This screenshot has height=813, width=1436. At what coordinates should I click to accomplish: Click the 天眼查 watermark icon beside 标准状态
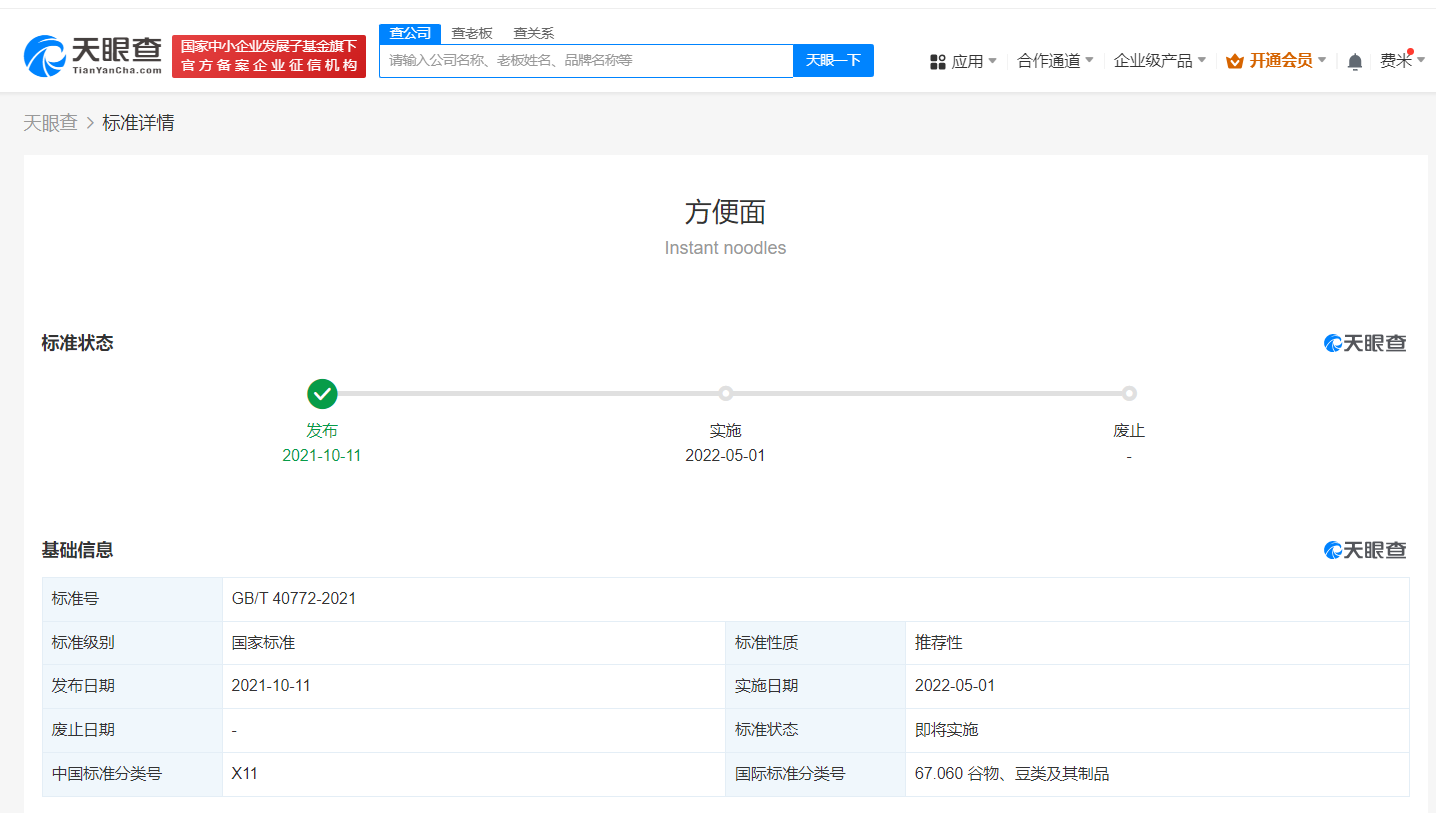pos(1332,342)
